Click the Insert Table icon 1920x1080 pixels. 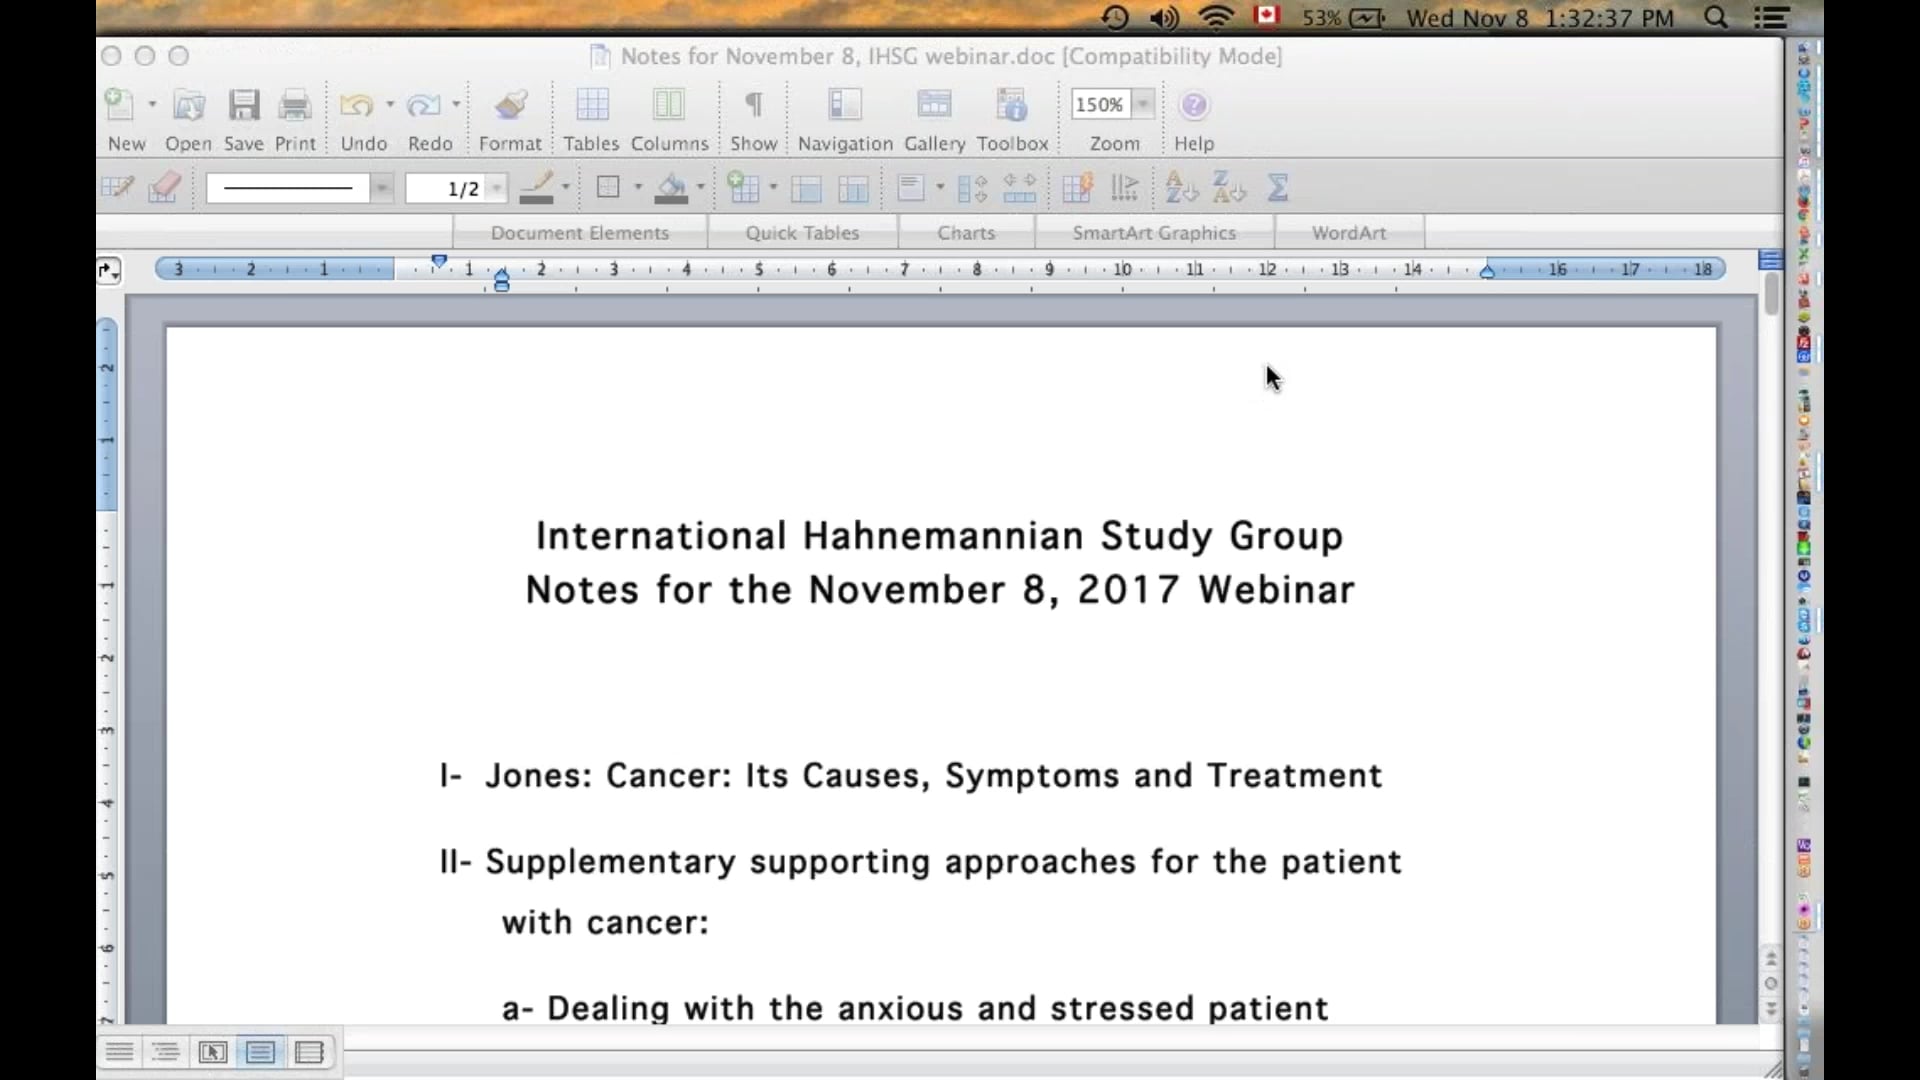[x=746, y=187]
